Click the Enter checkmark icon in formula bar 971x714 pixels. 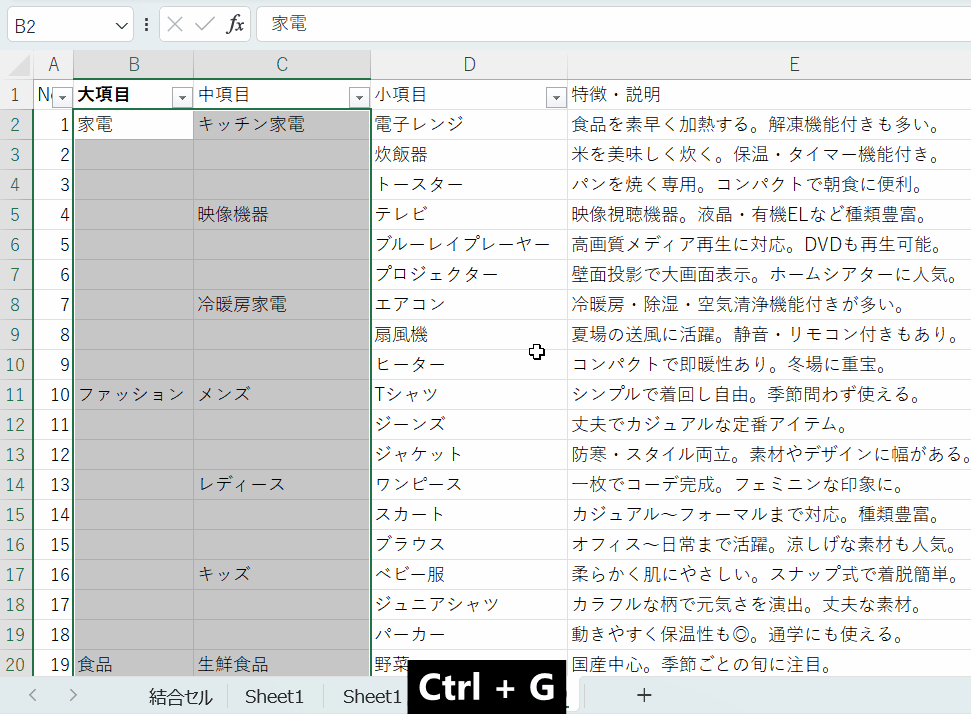205,25
